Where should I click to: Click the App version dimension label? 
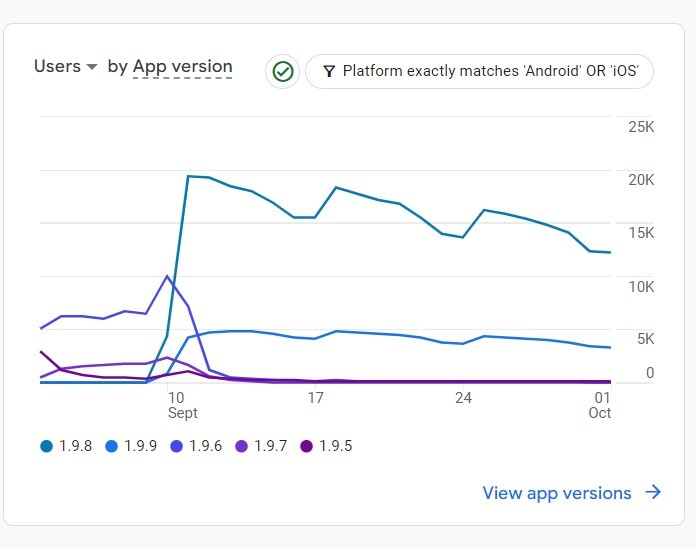tap(182, 67)
